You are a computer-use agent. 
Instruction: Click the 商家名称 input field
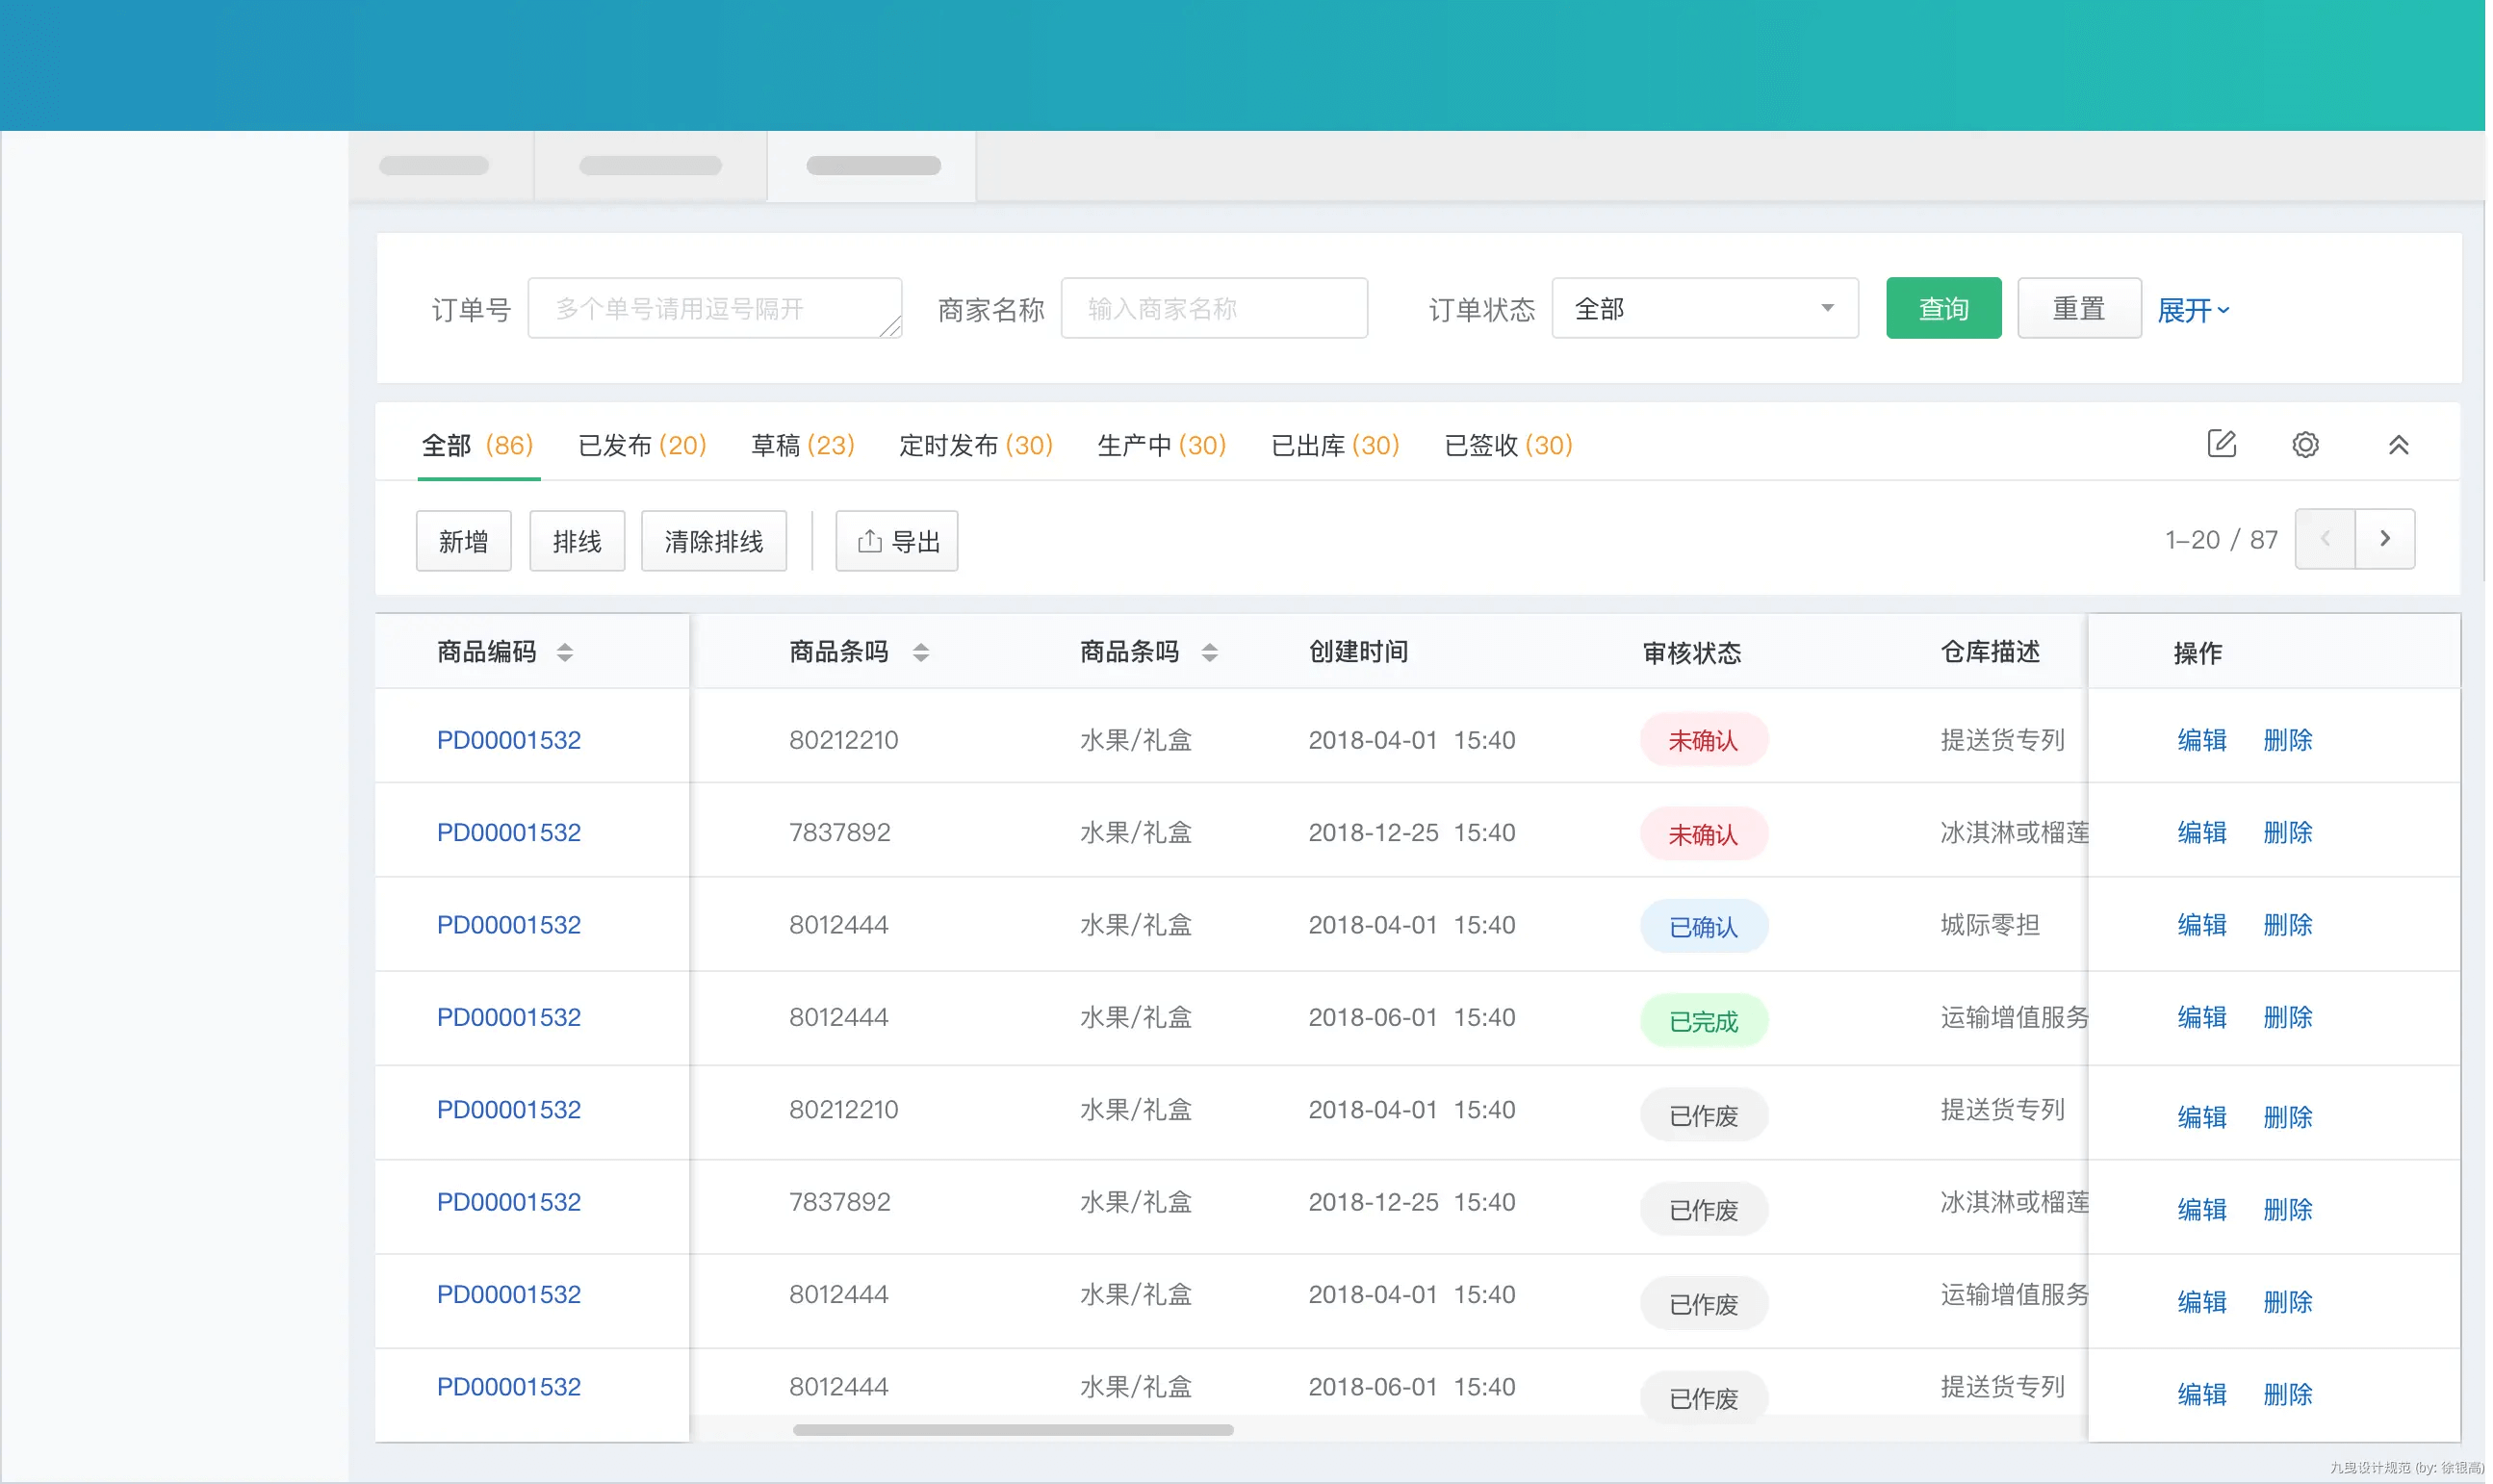tap(1214, 309)
